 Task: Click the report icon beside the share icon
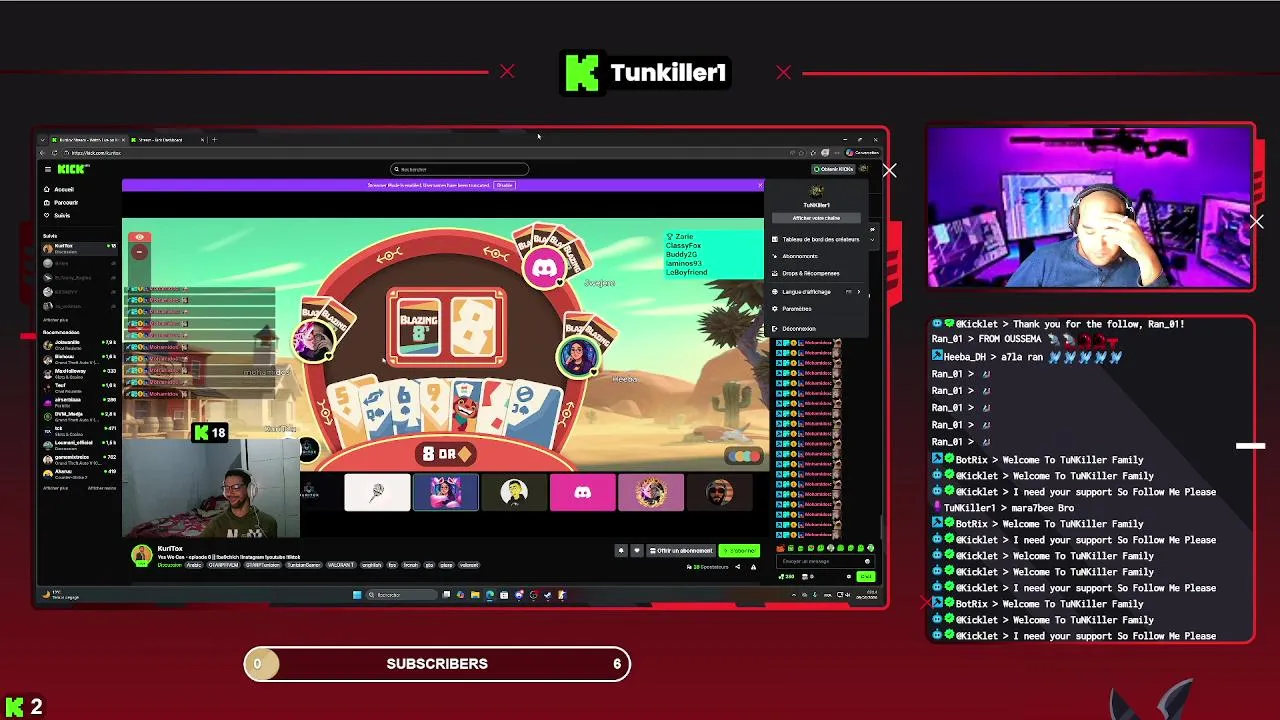tap(753, 567)
